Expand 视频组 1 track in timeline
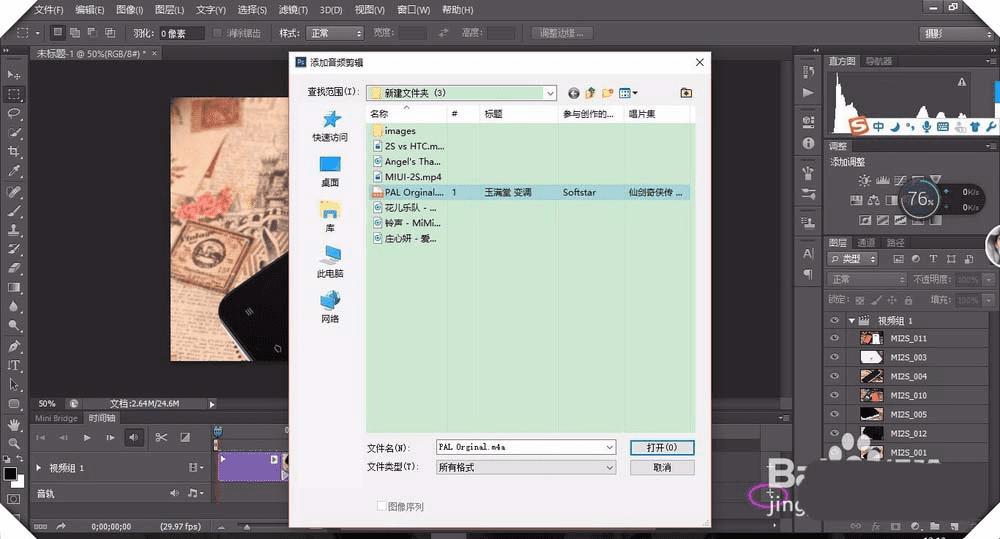The image size is (1000, 539). point(38,468)
